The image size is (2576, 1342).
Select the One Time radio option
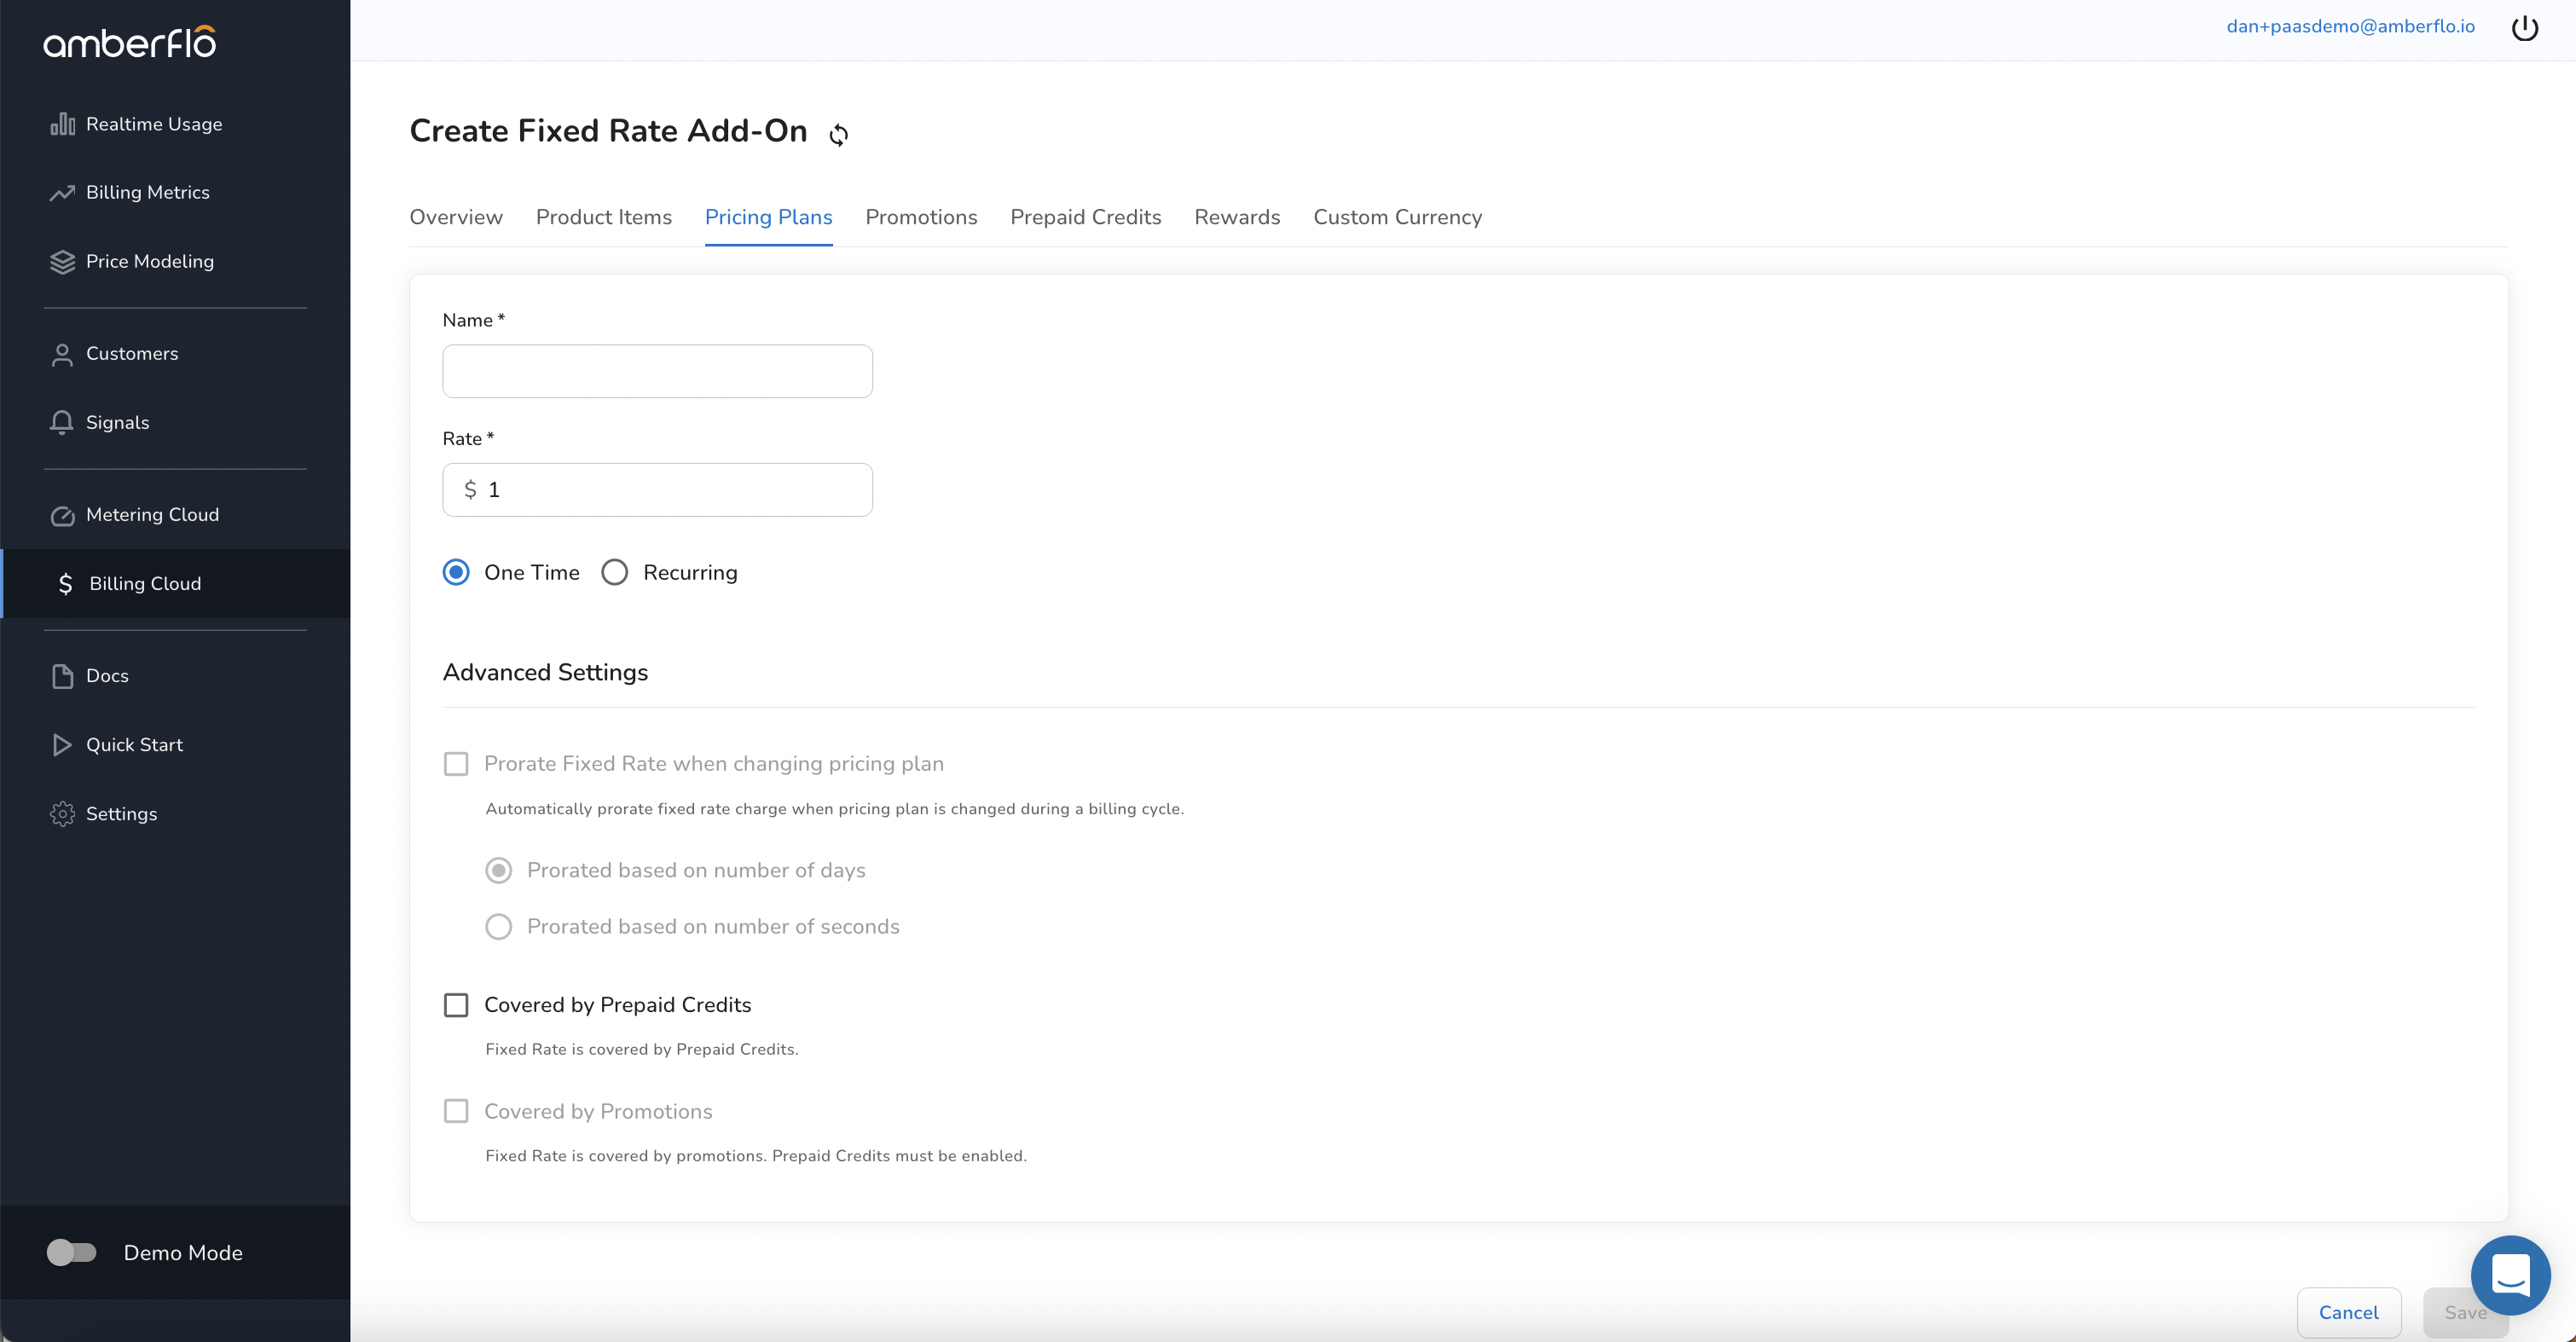456,573
